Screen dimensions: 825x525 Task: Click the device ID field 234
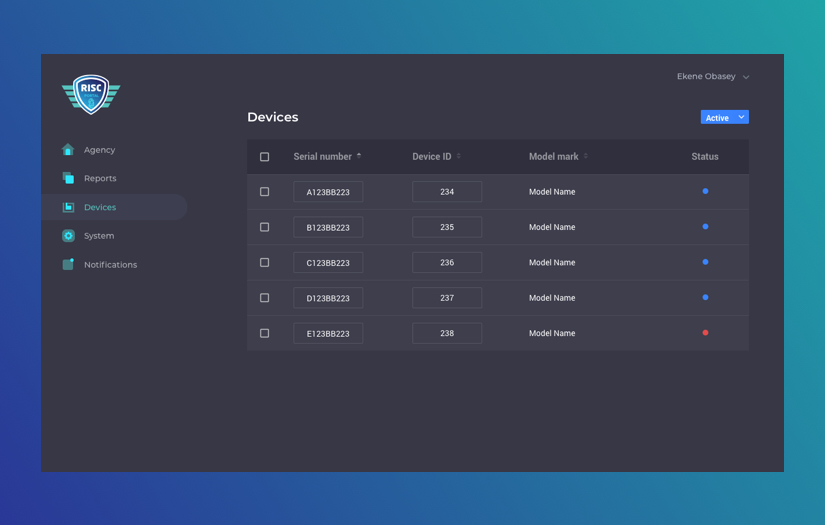tap(447, 191)
